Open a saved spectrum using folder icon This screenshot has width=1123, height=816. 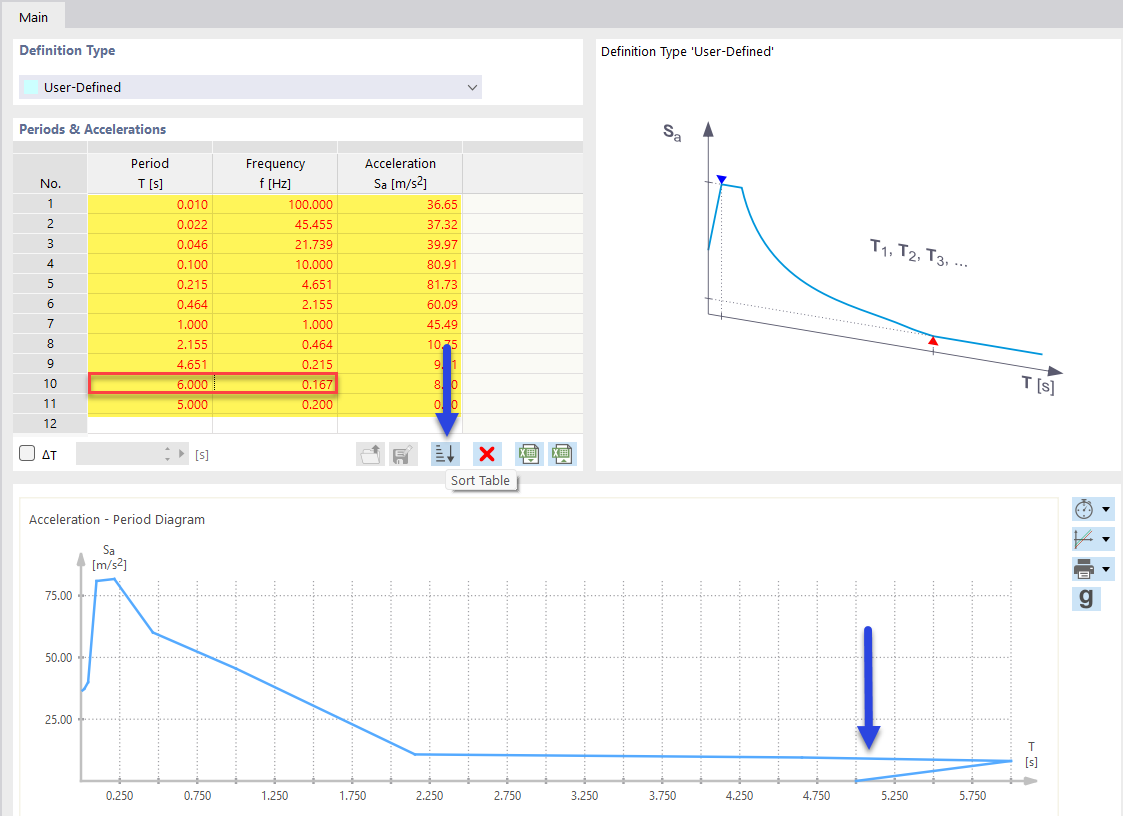(370, 454)
